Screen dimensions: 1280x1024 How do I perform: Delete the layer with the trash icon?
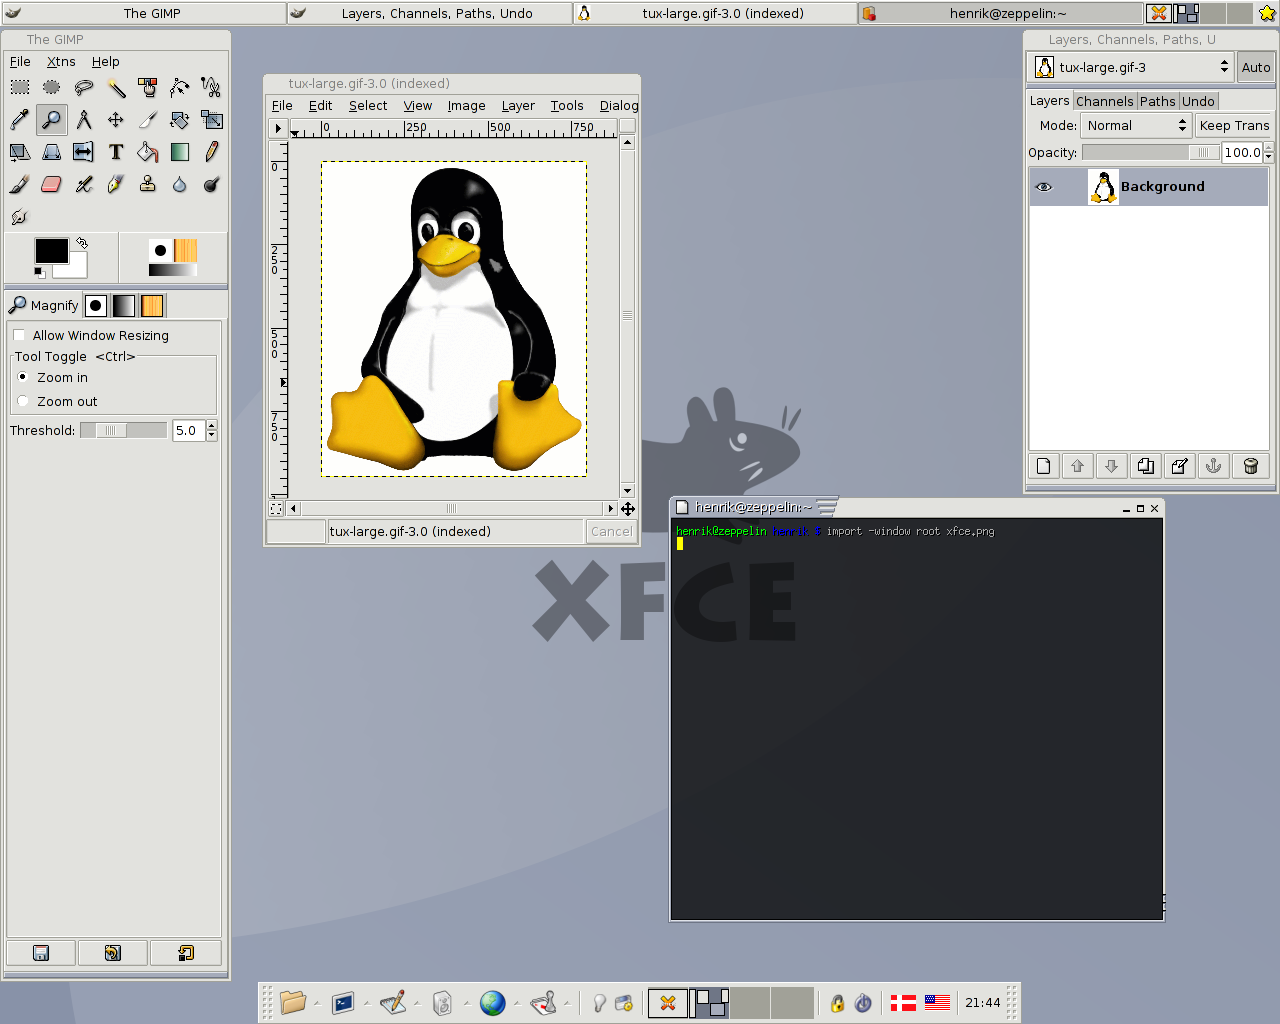coord(1250,466)
